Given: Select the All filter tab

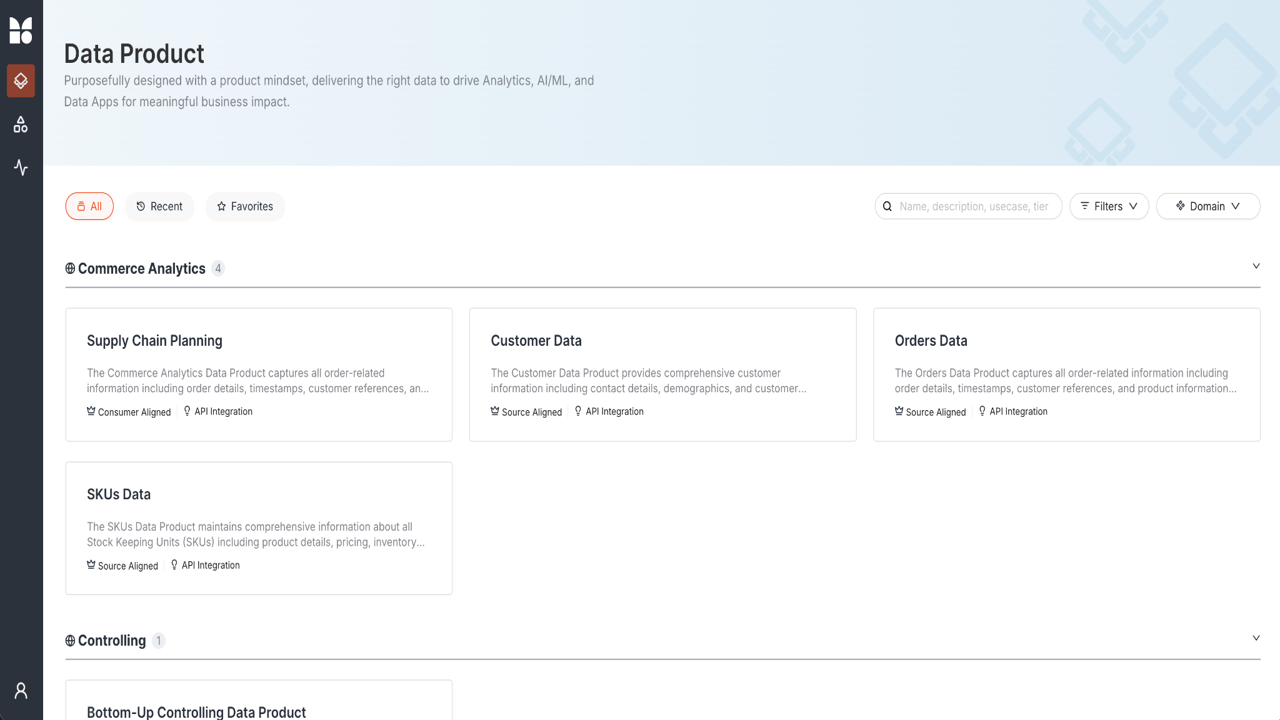Looking at the screenshot, I should pyautogui.click(x=89, y=207).
